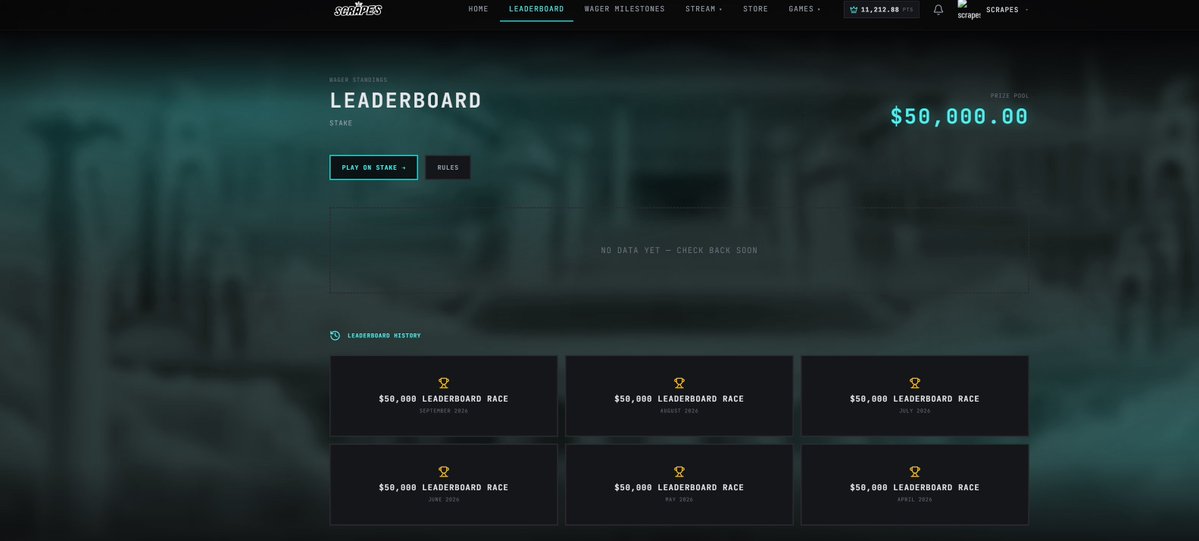This screenshot has width=1199, height=541.
Task: Open the Rules button
Action: pyautogui.click(x=447, y=168)
